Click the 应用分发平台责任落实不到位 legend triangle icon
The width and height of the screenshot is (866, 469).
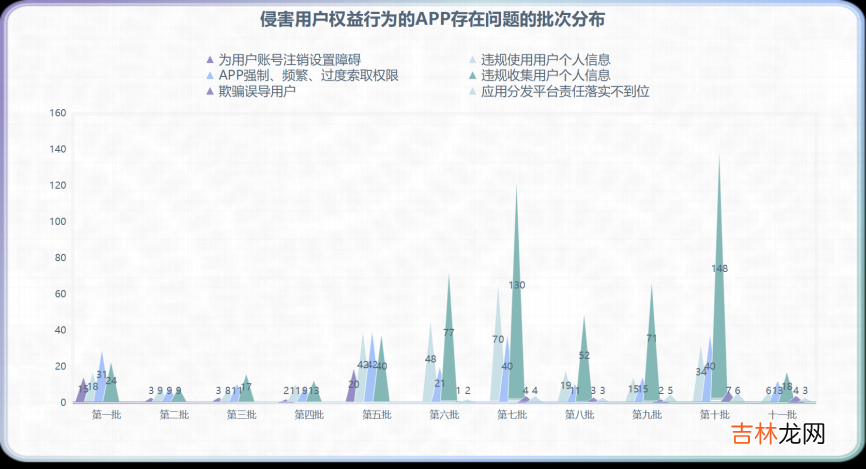[x=472, y=92]
